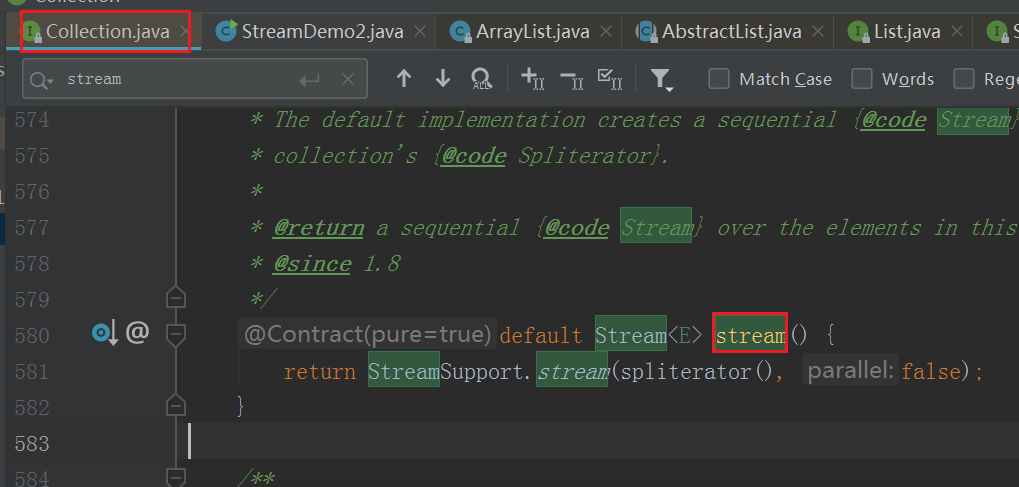
Task: Collapse the Javadoc fold at line 584
Action: [175, 478]
